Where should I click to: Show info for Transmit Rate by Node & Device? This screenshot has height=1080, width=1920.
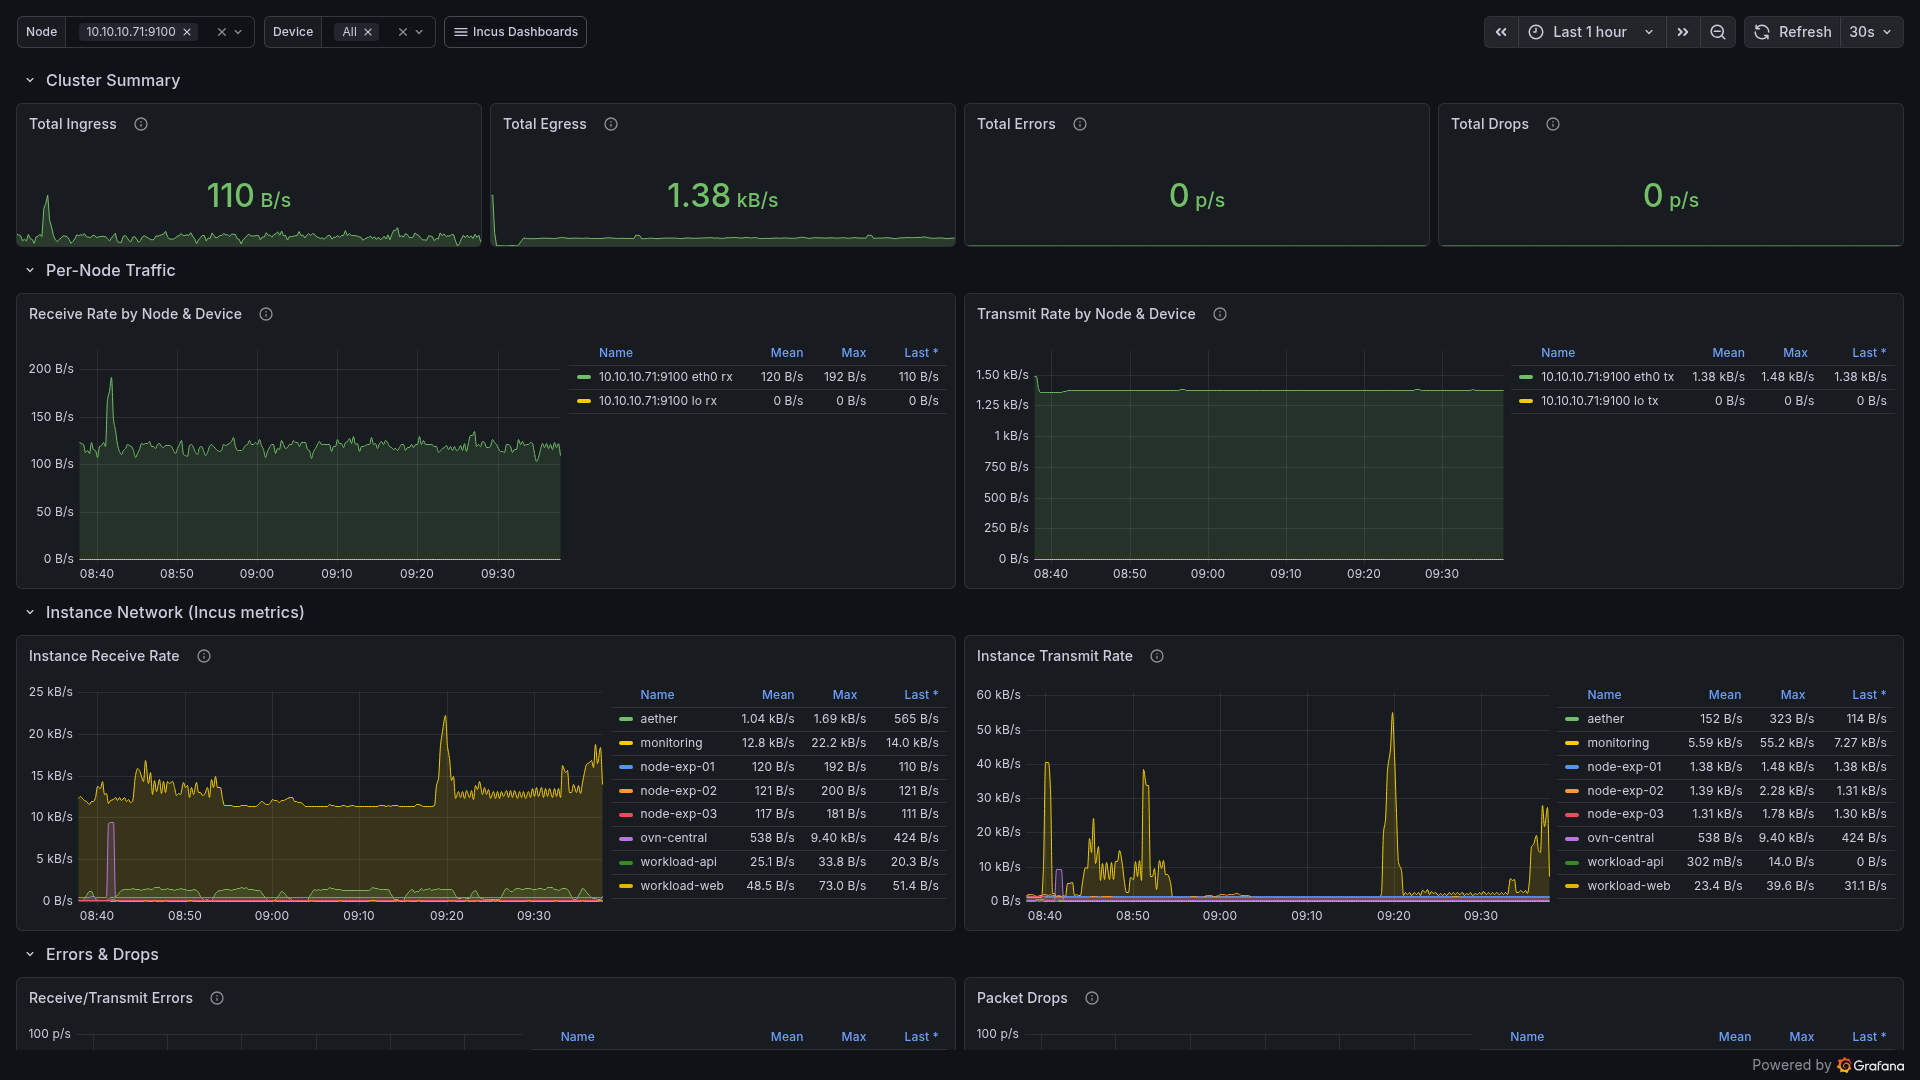pos(1220,314)
